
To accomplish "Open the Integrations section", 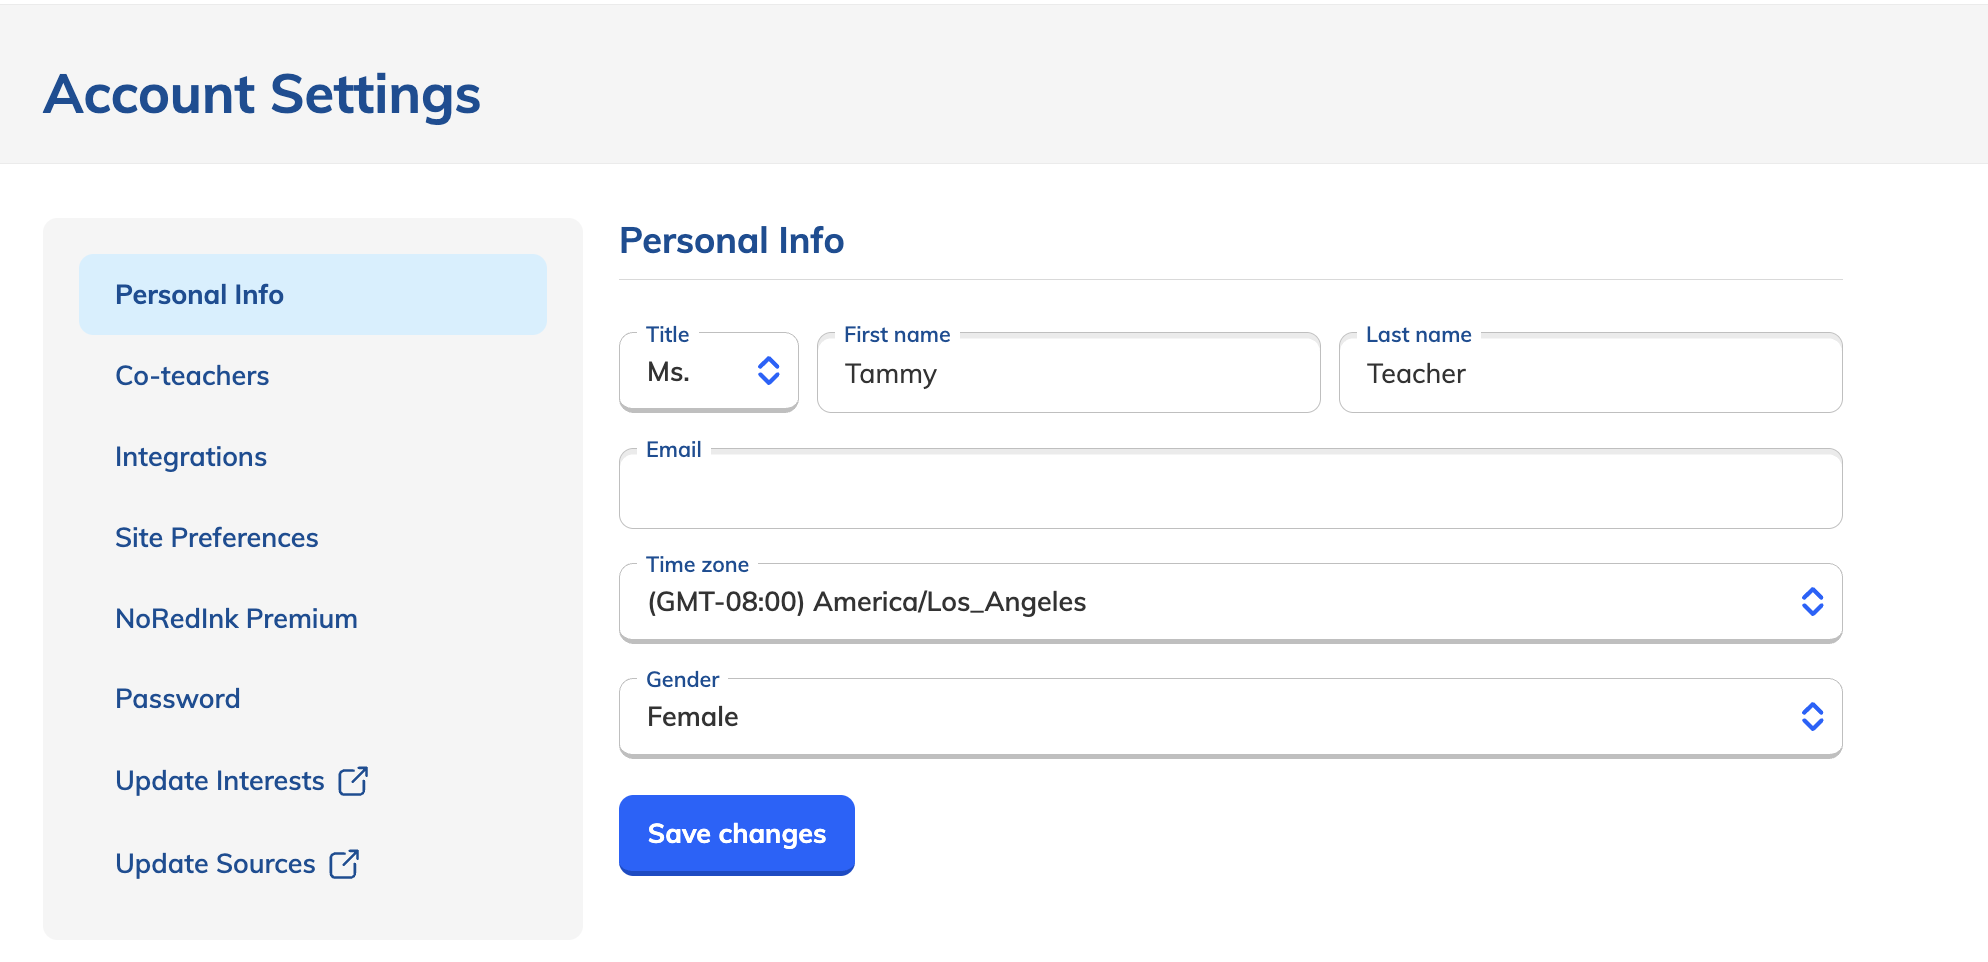I will [191, 456].
